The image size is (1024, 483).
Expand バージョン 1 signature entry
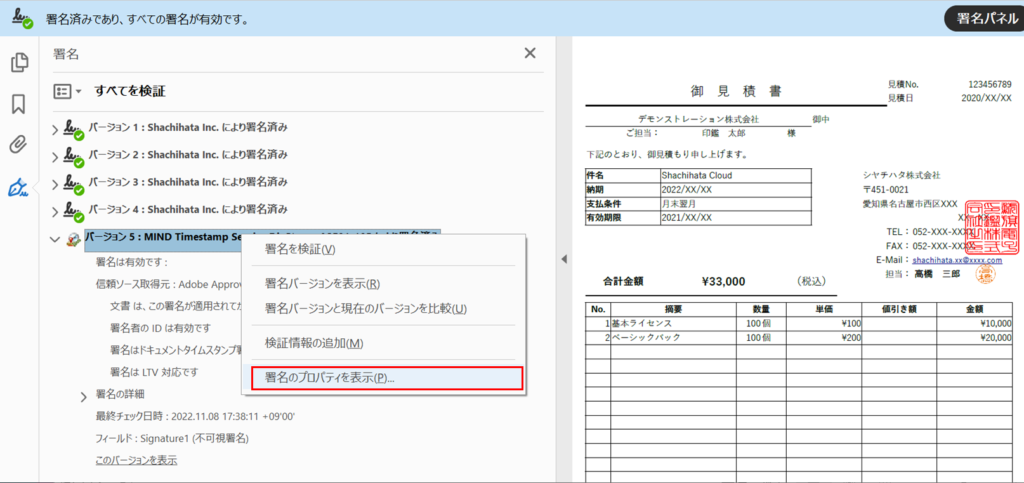point(55,129)
